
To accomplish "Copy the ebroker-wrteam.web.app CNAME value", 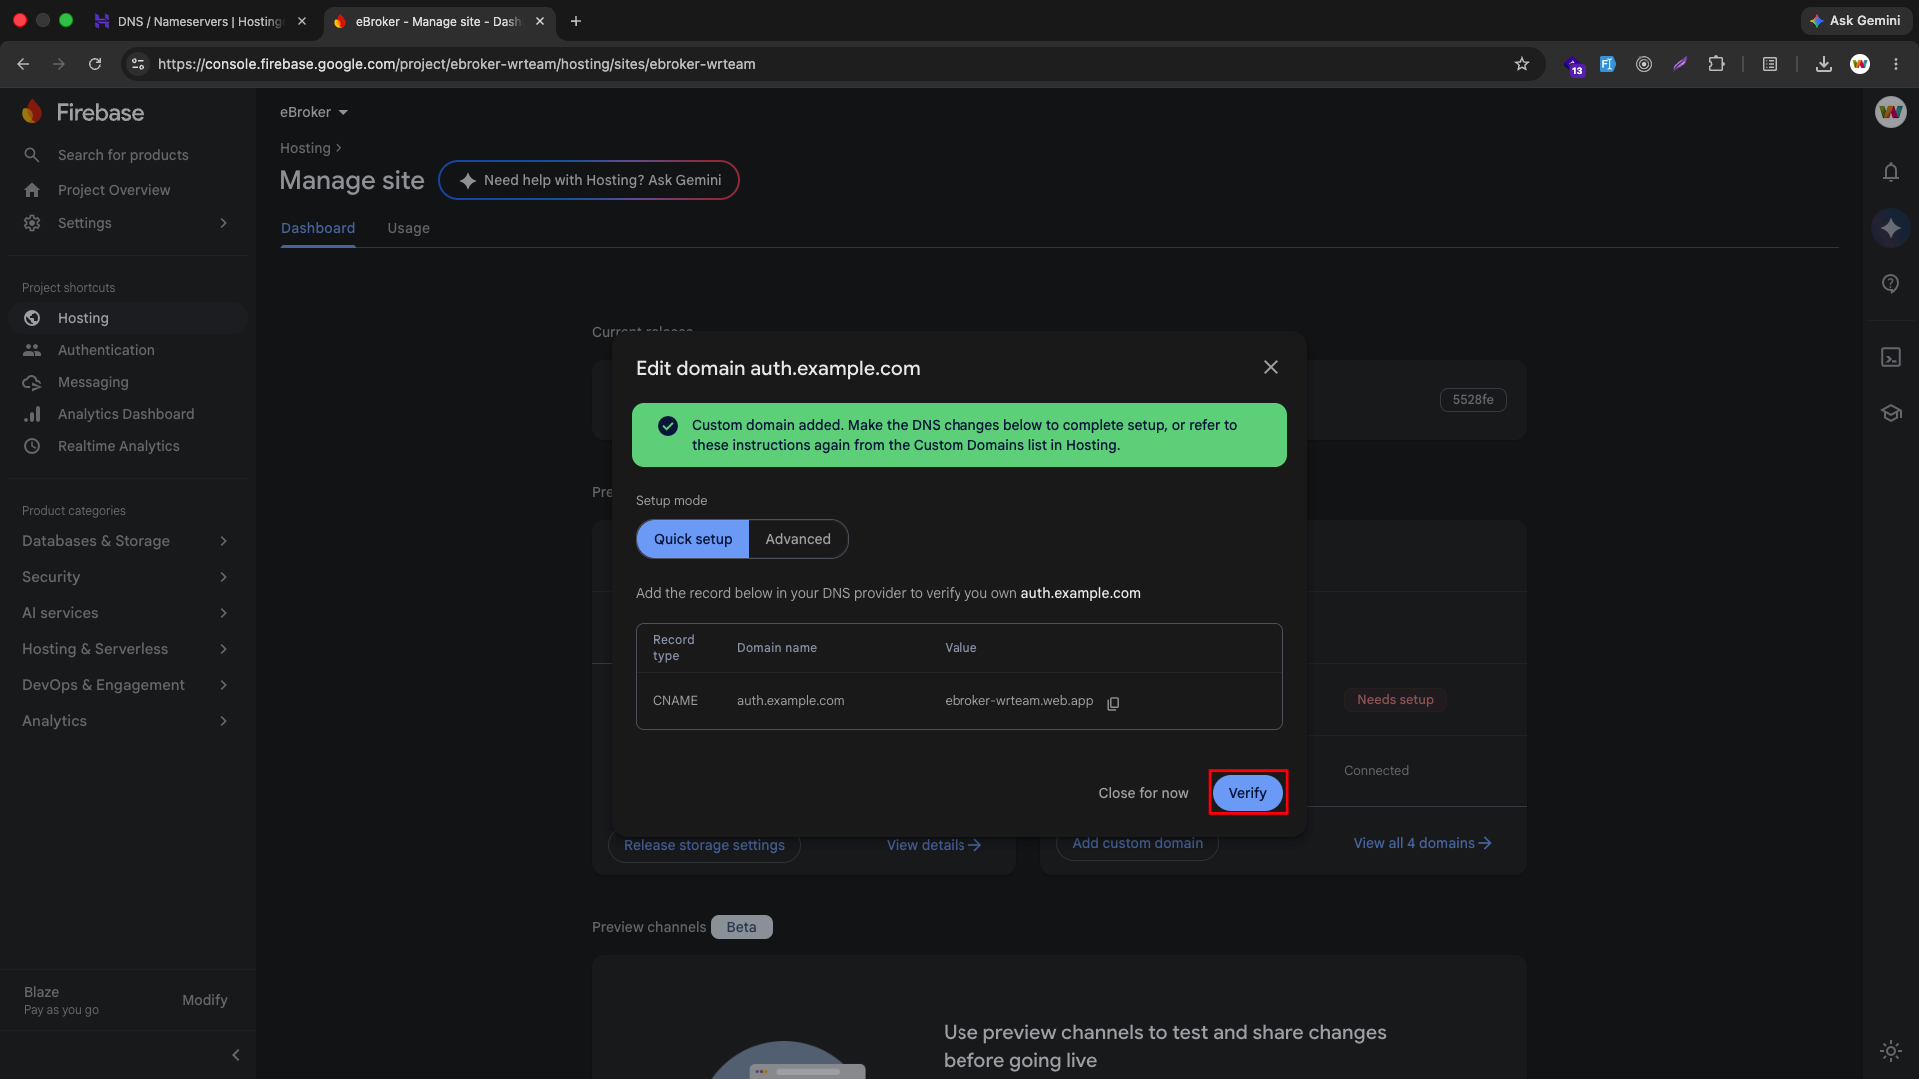I will point(1113,703).
